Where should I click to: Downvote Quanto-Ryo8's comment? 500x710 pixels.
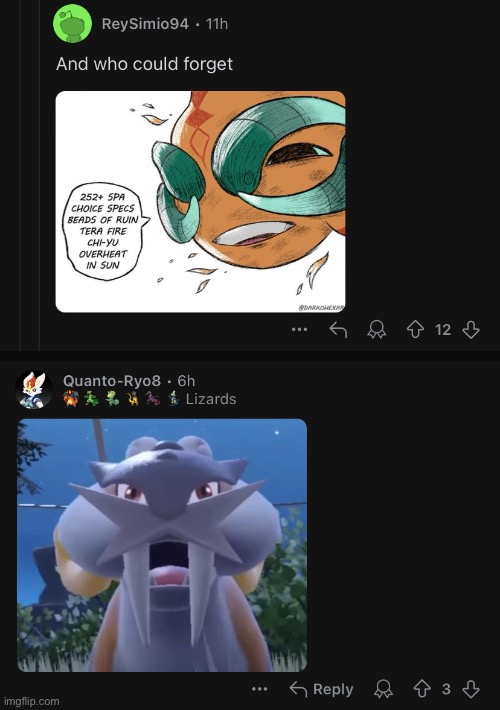[471, 689]
